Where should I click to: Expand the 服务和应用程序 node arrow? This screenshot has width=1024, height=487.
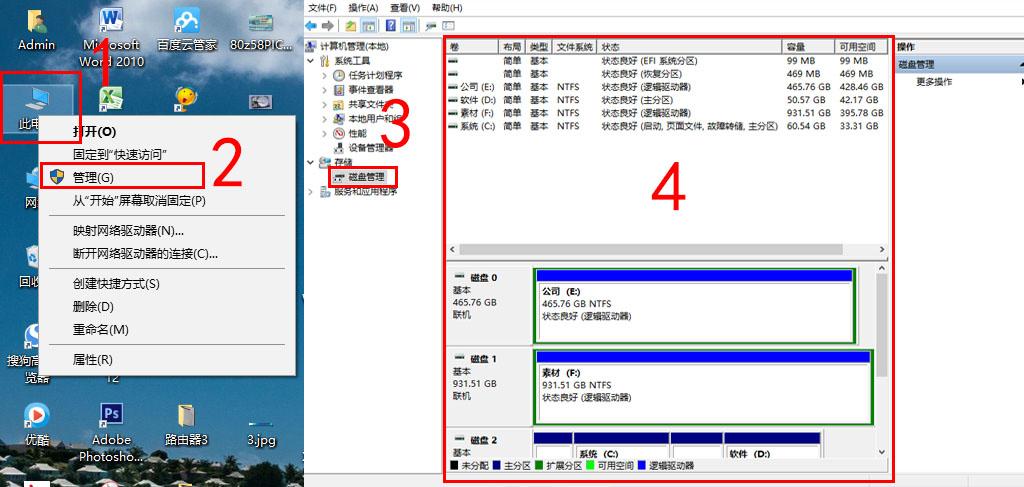coord(310,192)
